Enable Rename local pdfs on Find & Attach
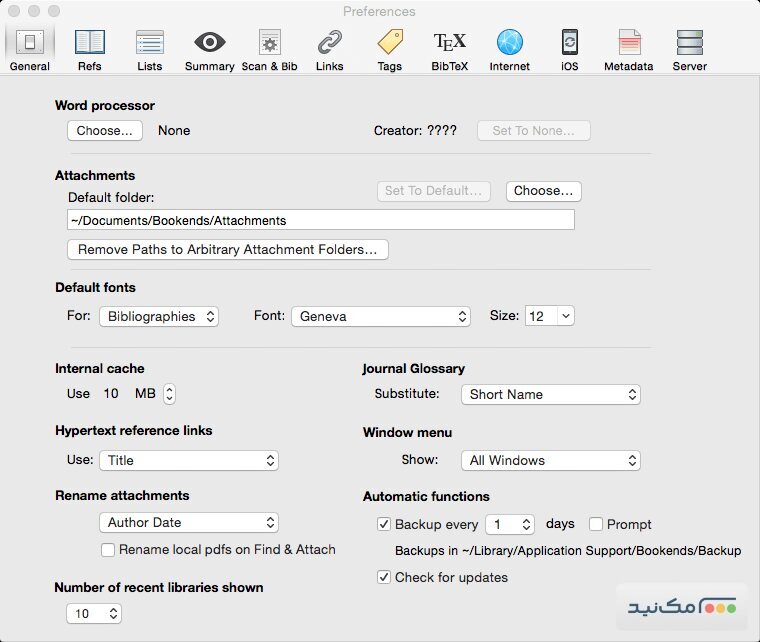This screenshot has height=642, width=760. [108, 550]
